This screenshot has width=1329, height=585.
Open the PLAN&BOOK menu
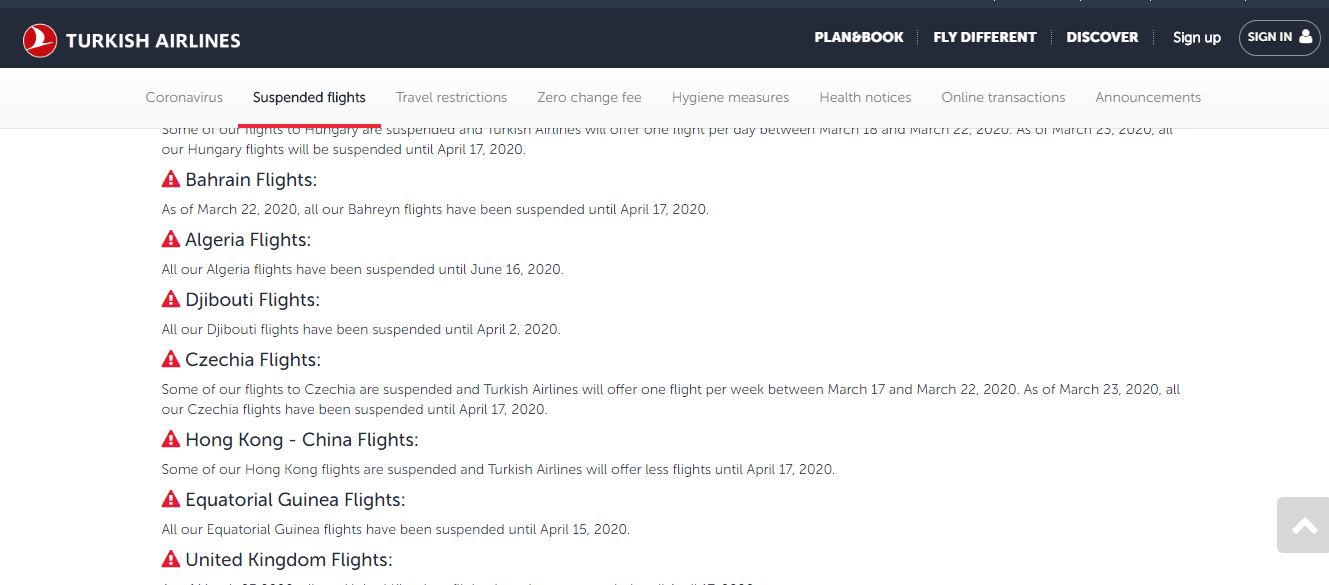858,37
